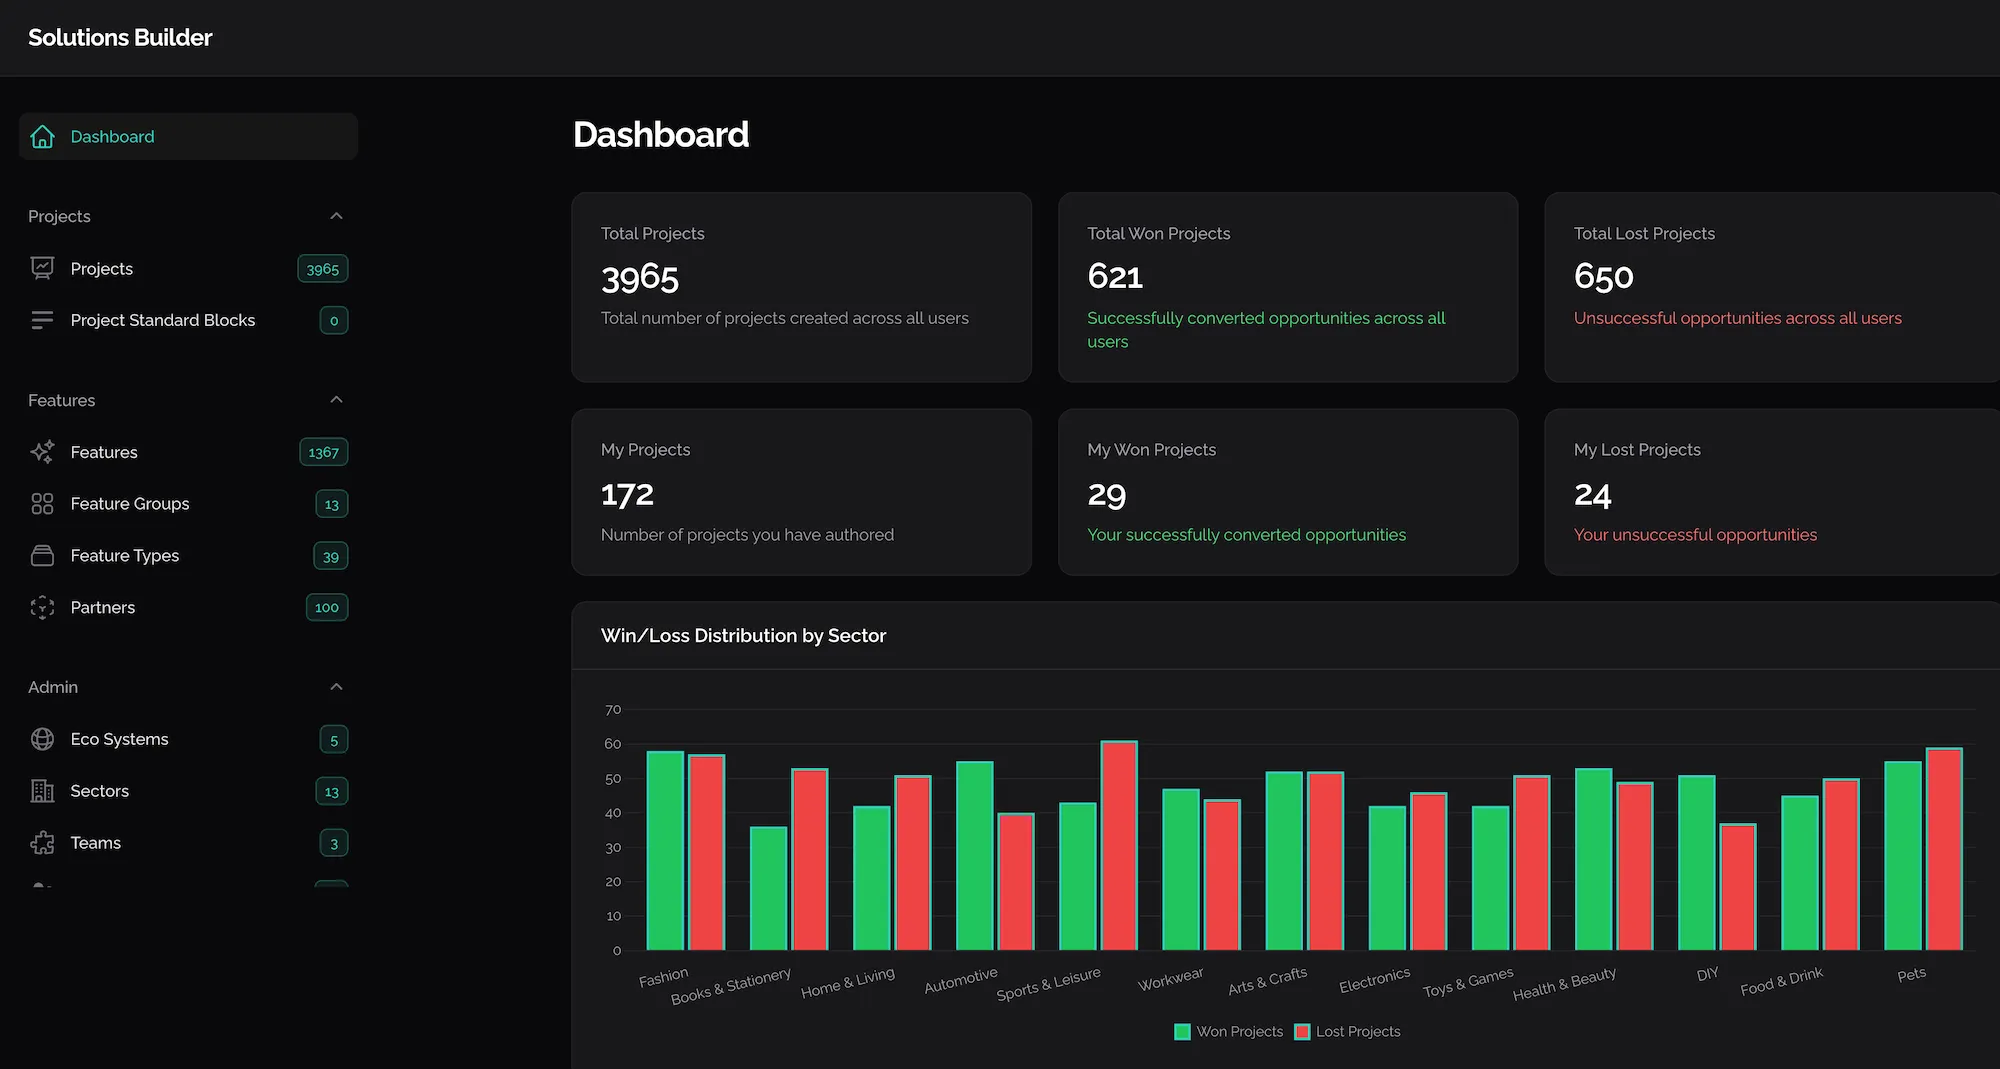
Task: Click the Projects monitor icon
Action: coord(42,268)
